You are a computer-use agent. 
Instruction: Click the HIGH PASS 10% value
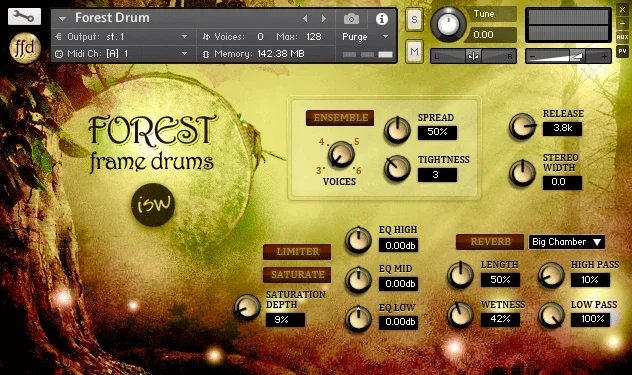tap(590, 280)
